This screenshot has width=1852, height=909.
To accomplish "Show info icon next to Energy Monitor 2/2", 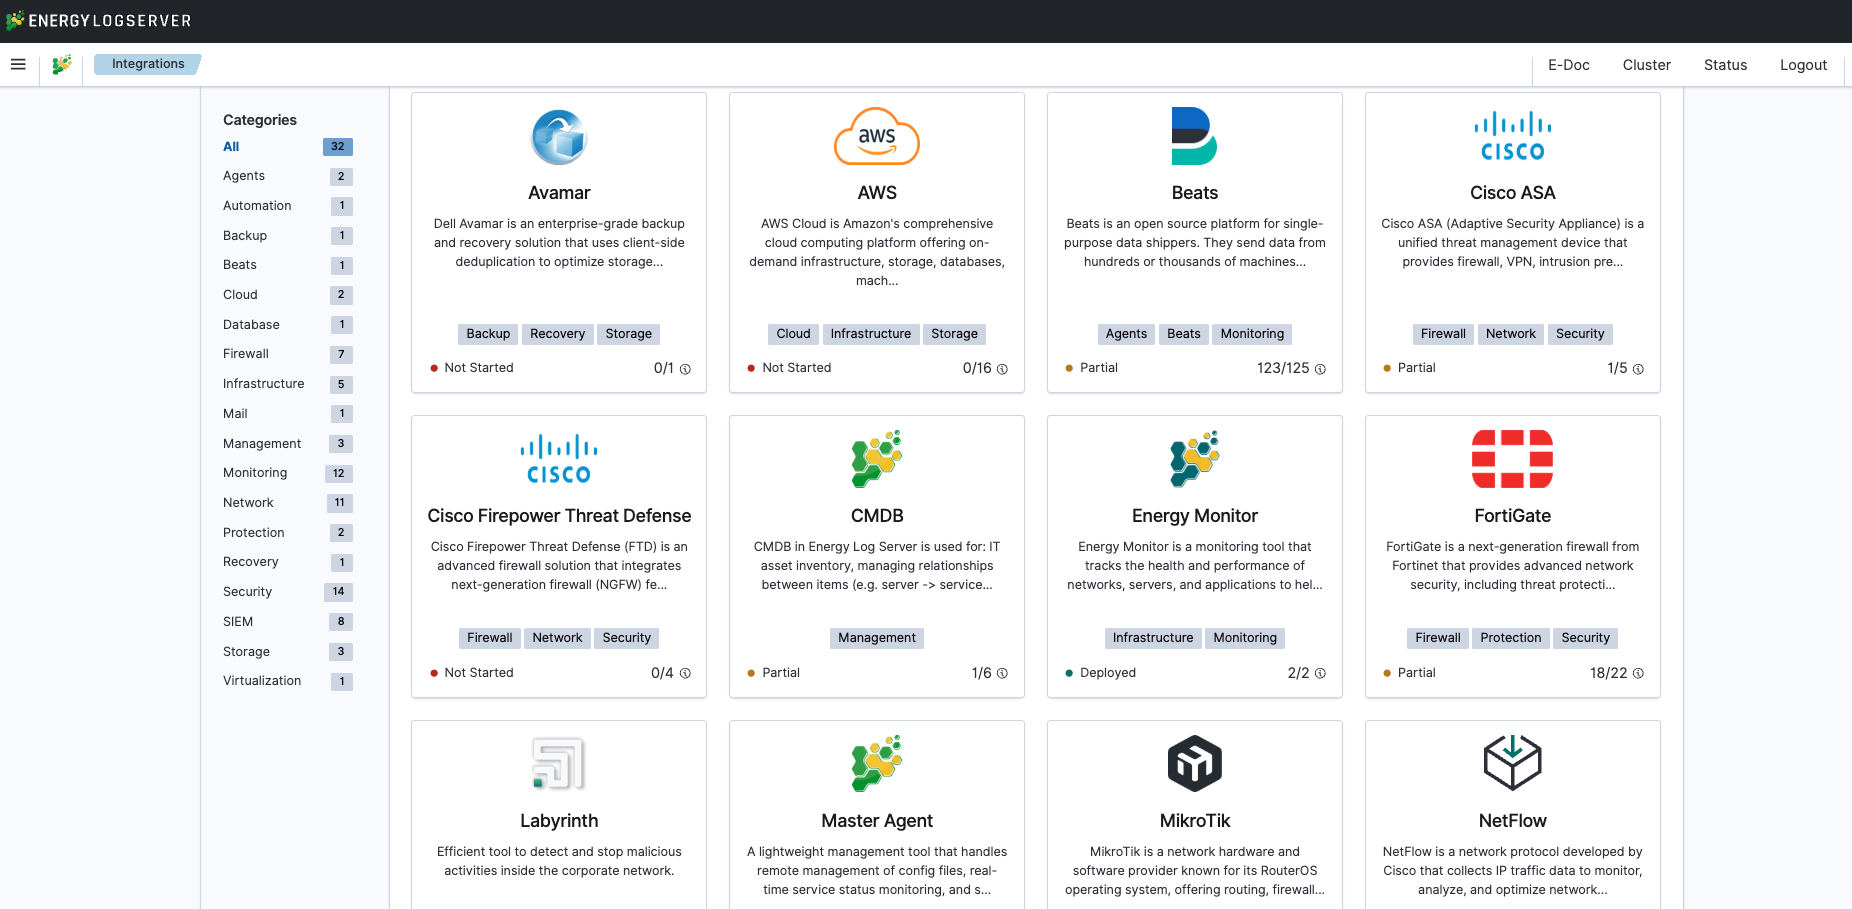I will (1320, 673).
